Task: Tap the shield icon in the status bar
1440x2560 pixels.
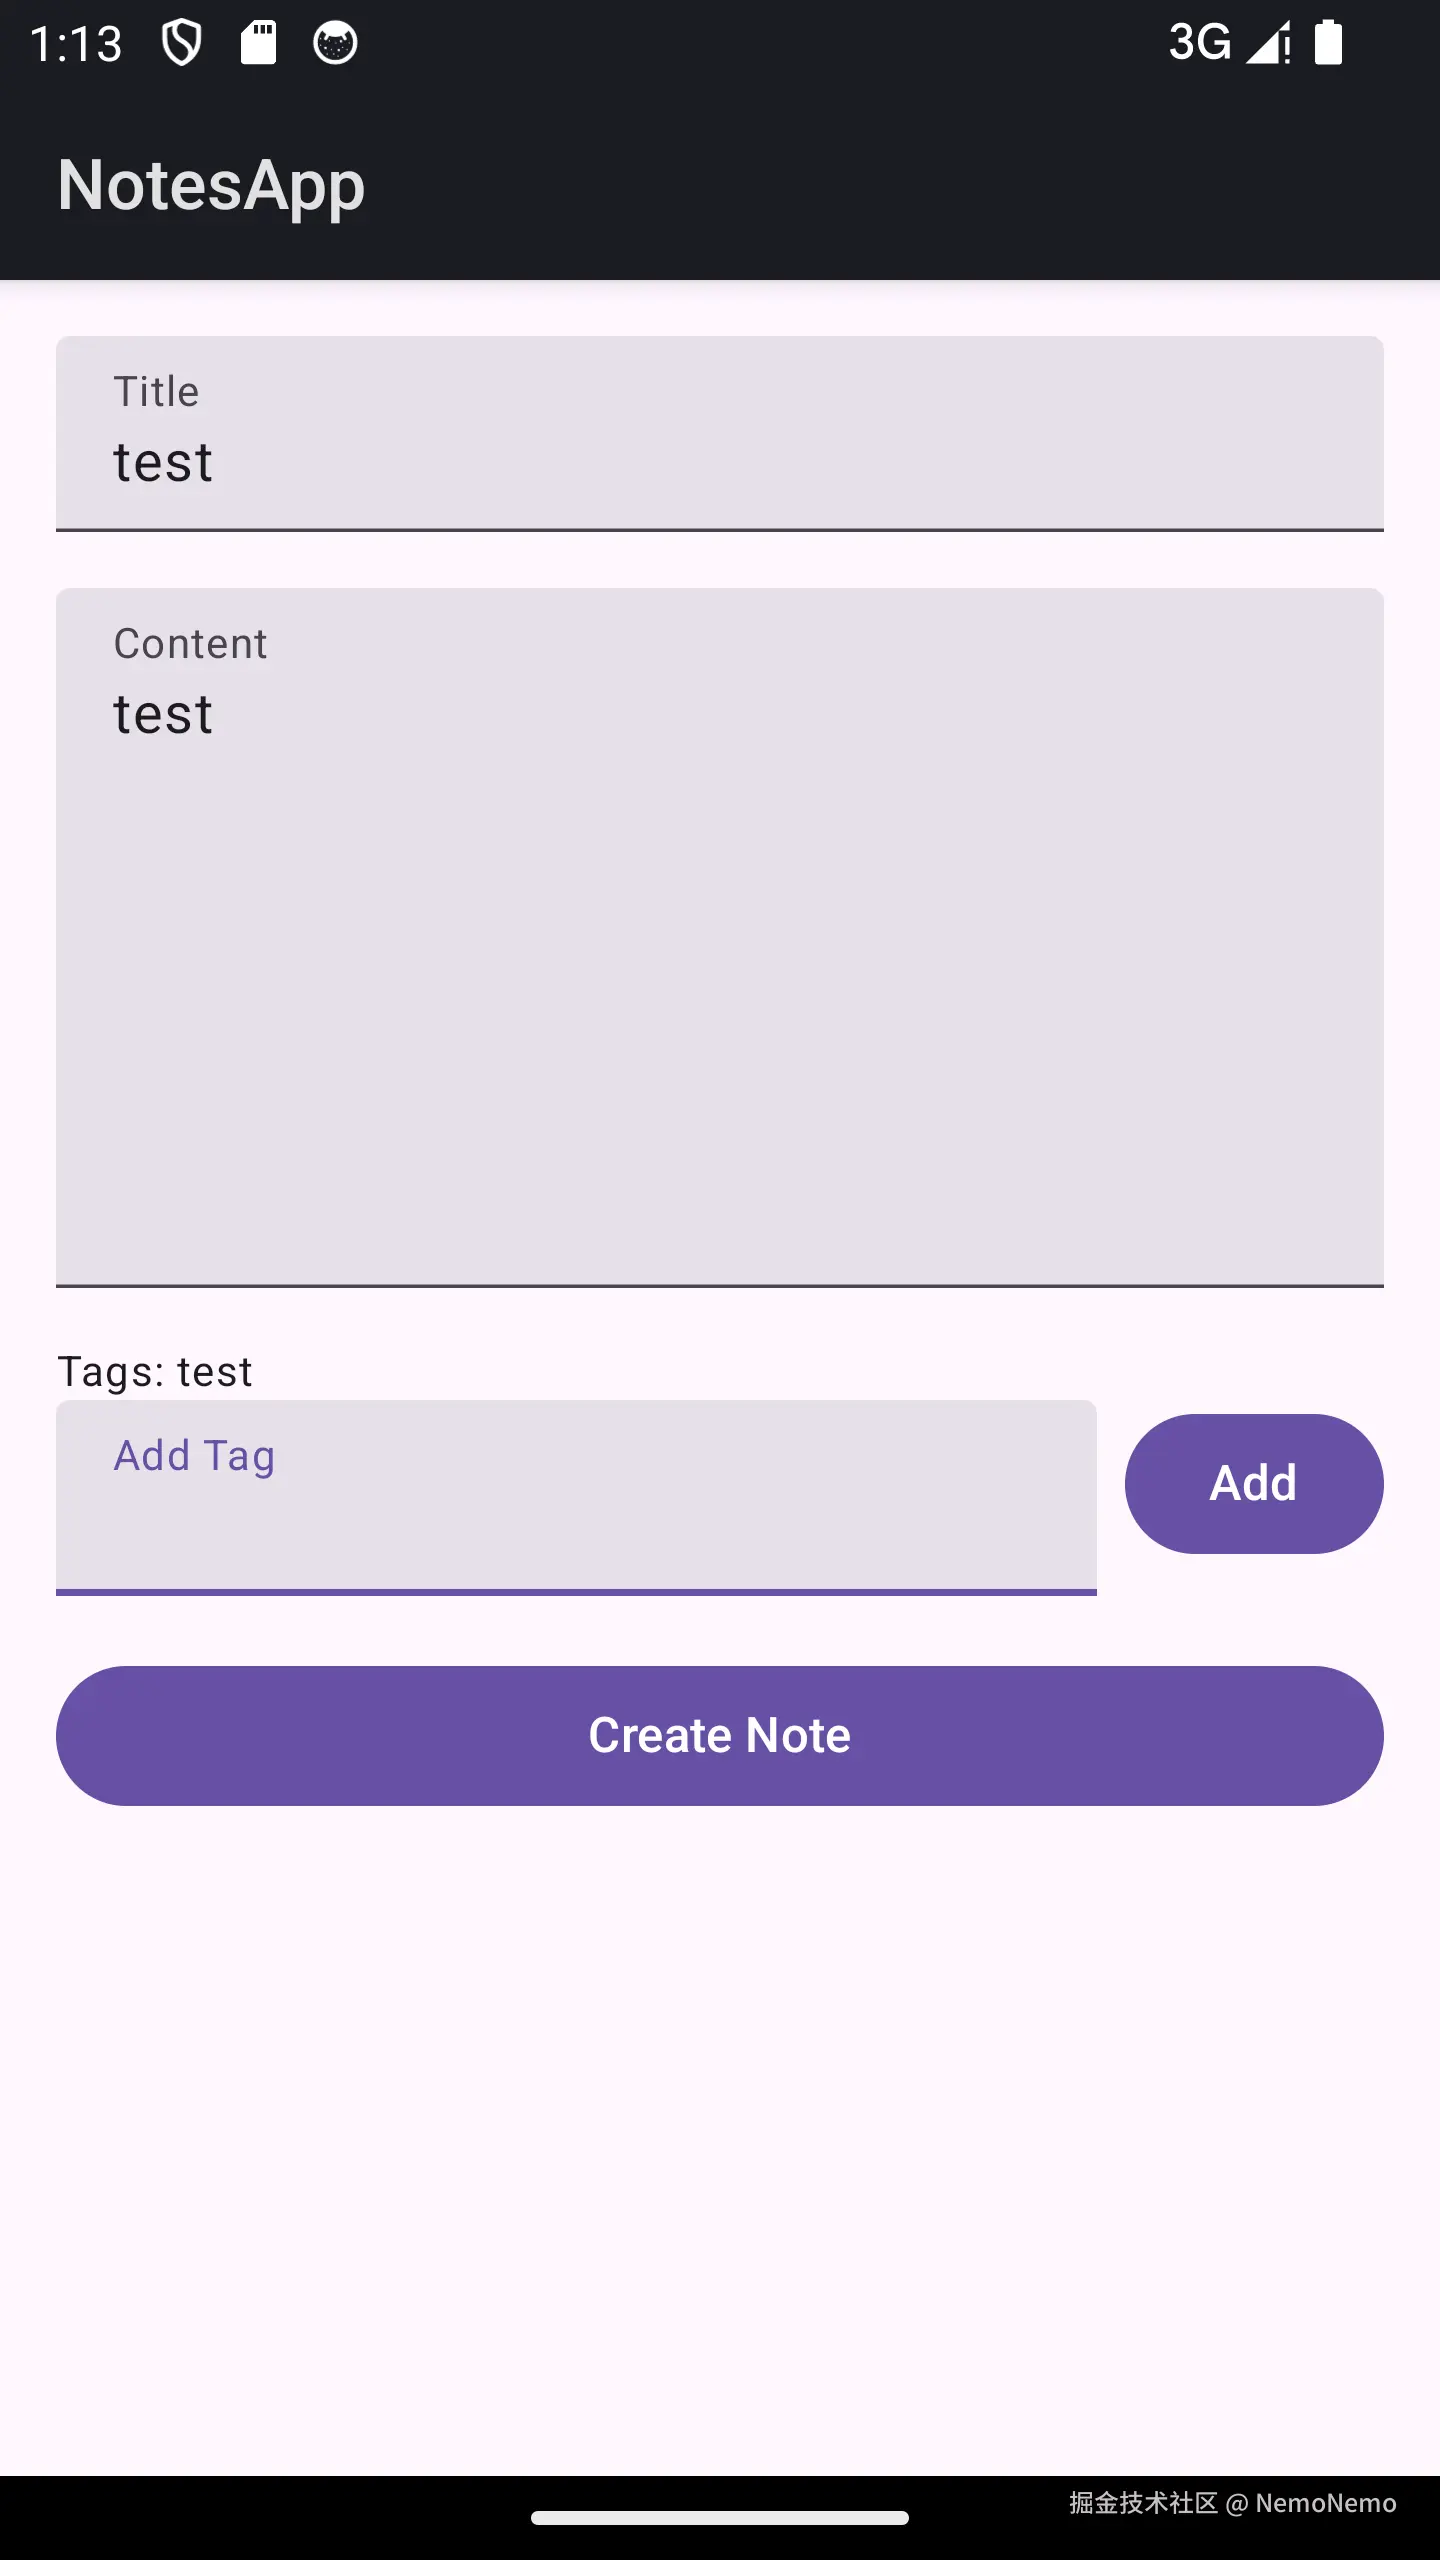Action: 182,42
